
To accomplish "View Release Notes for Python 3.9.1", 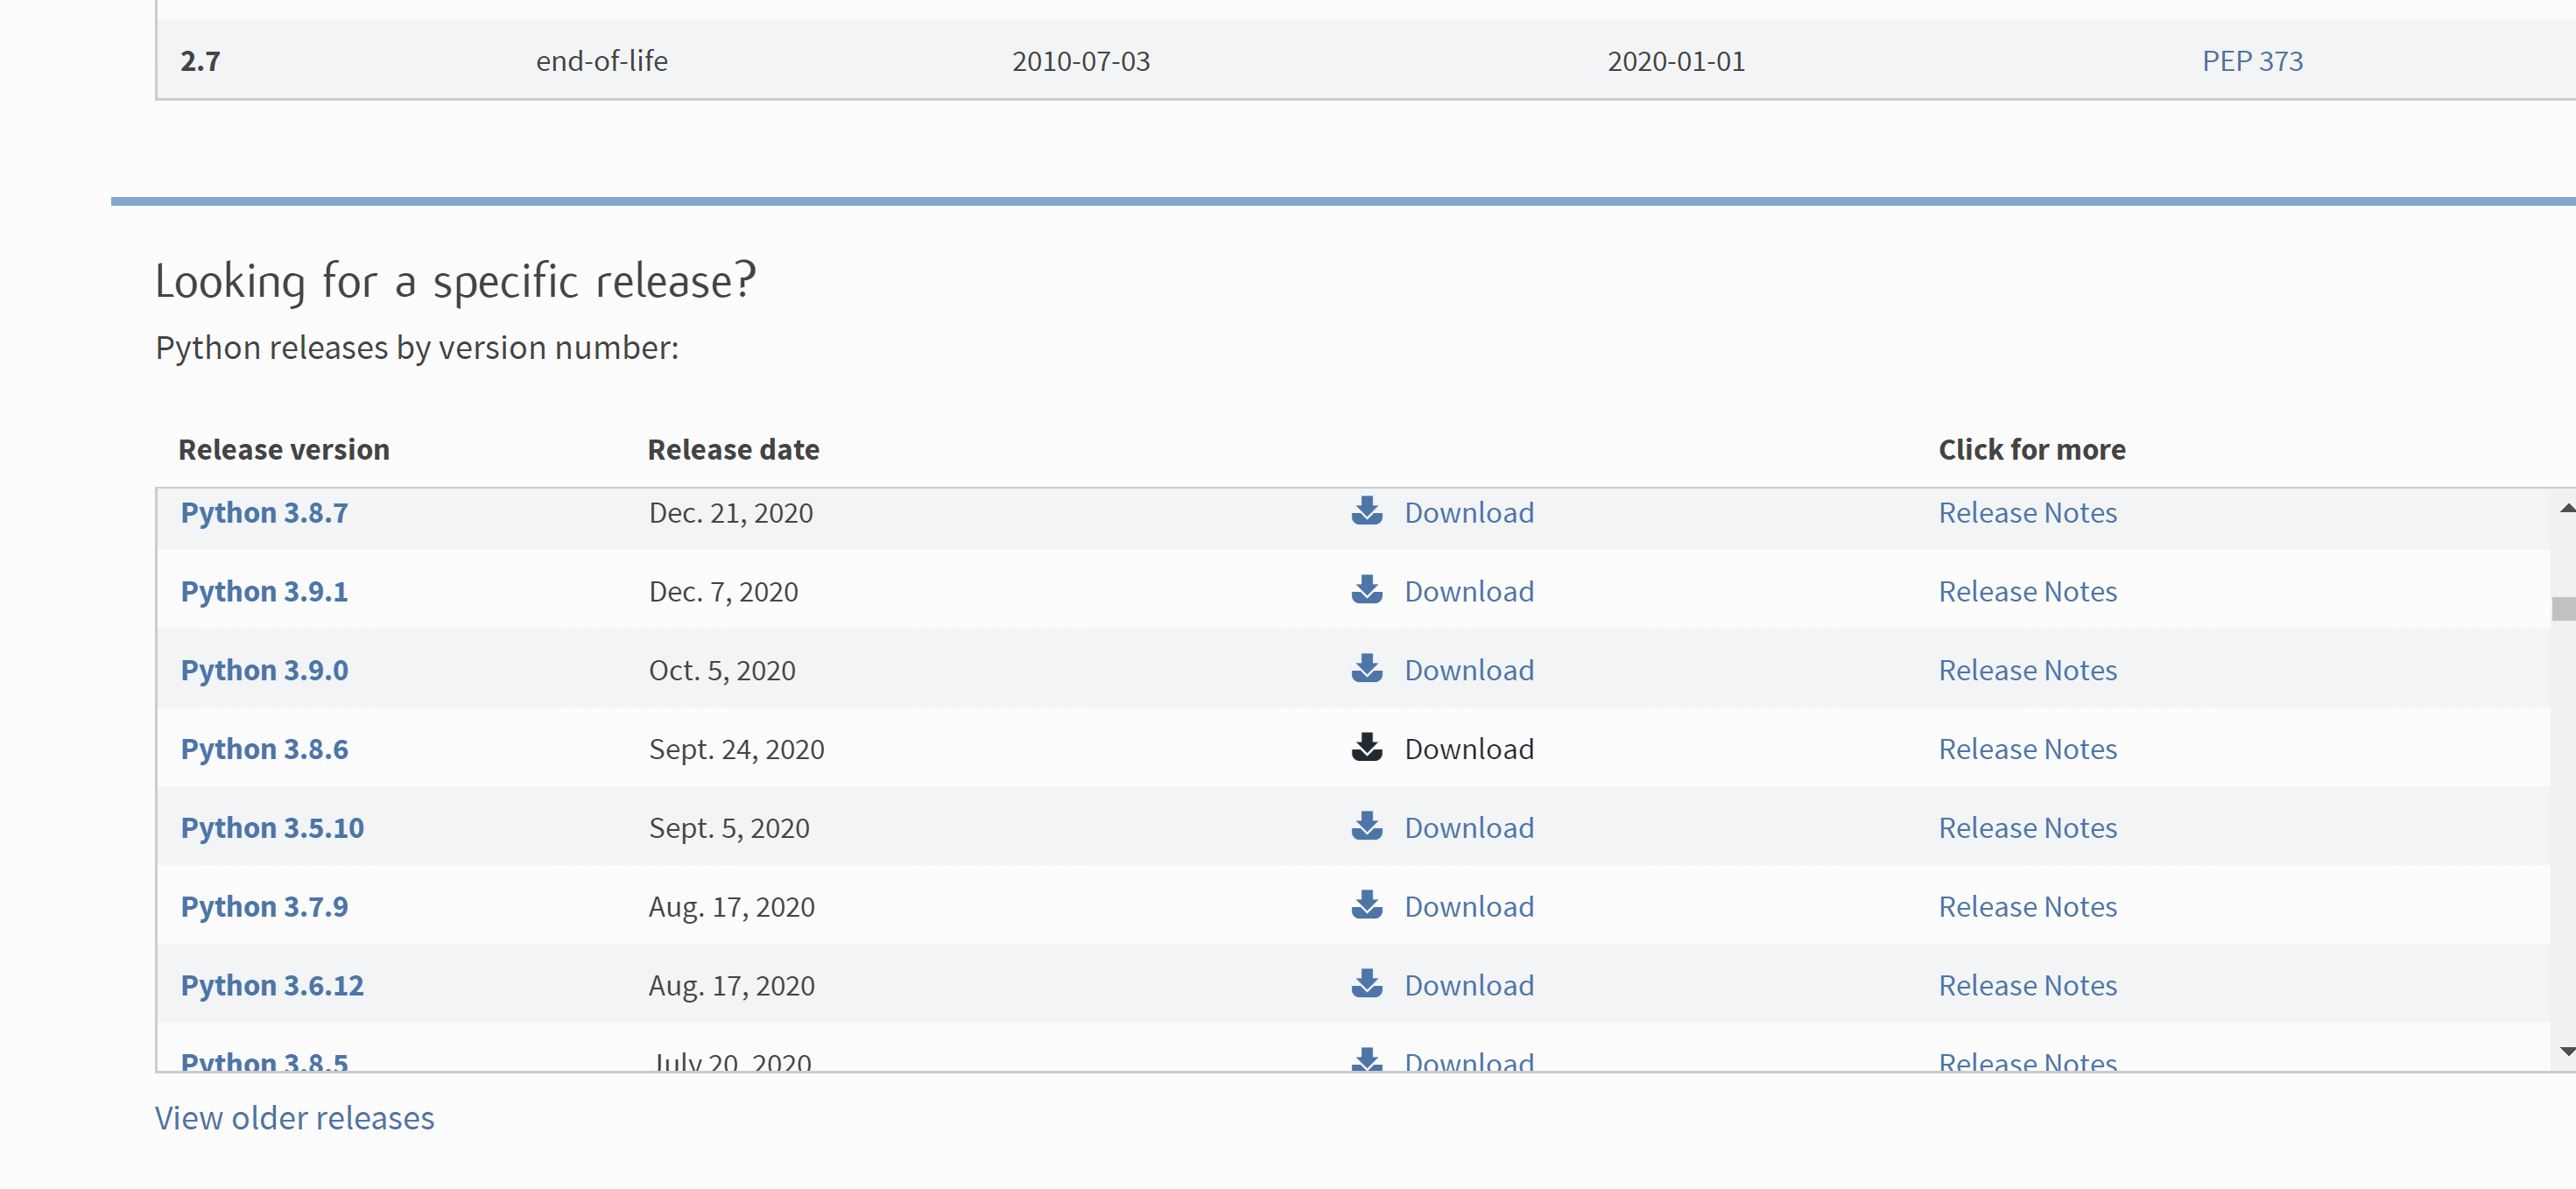I will (2027, 592).
